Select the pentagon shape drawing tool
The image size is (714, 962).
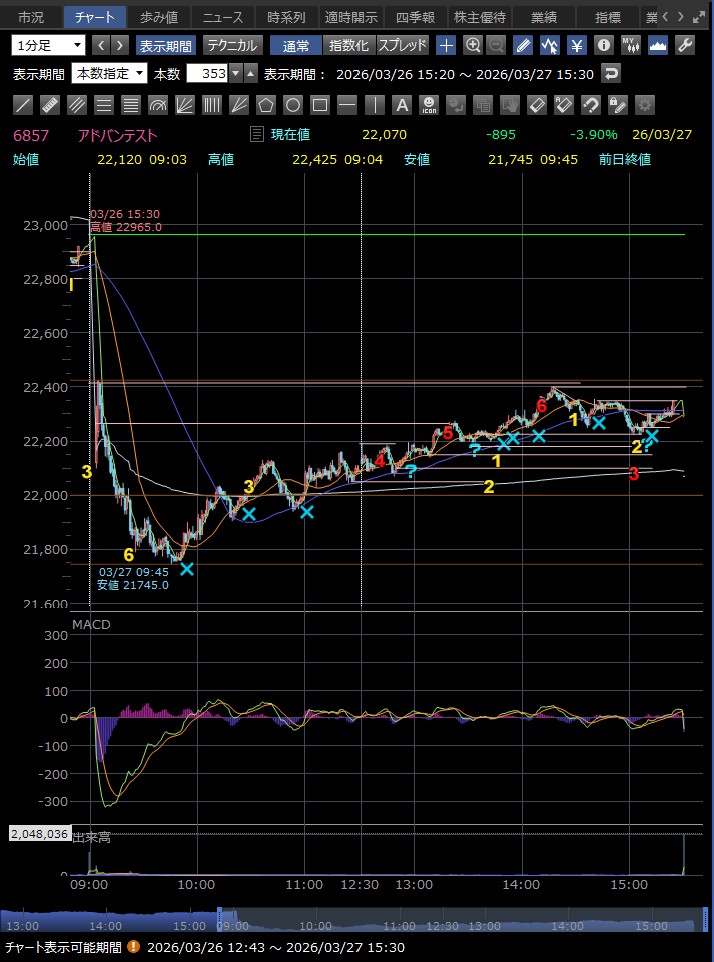pos(266,105)
